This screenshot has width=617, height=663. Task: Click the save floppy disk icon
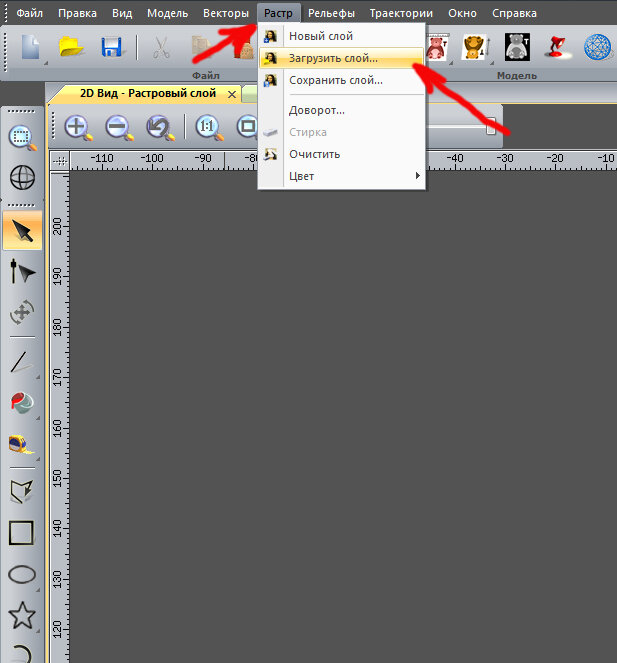click(x=112, y=47)
